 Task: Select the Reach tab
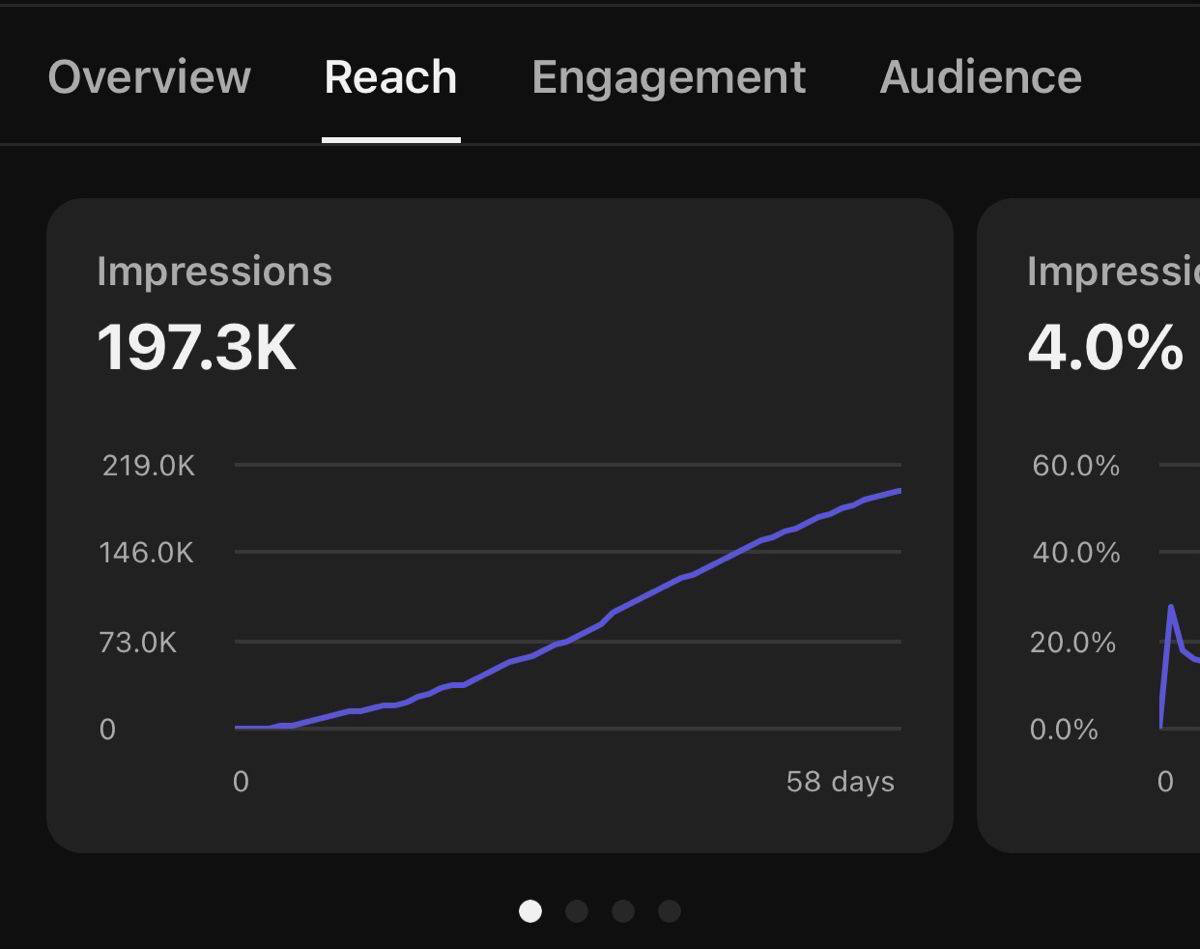[391, 77]
